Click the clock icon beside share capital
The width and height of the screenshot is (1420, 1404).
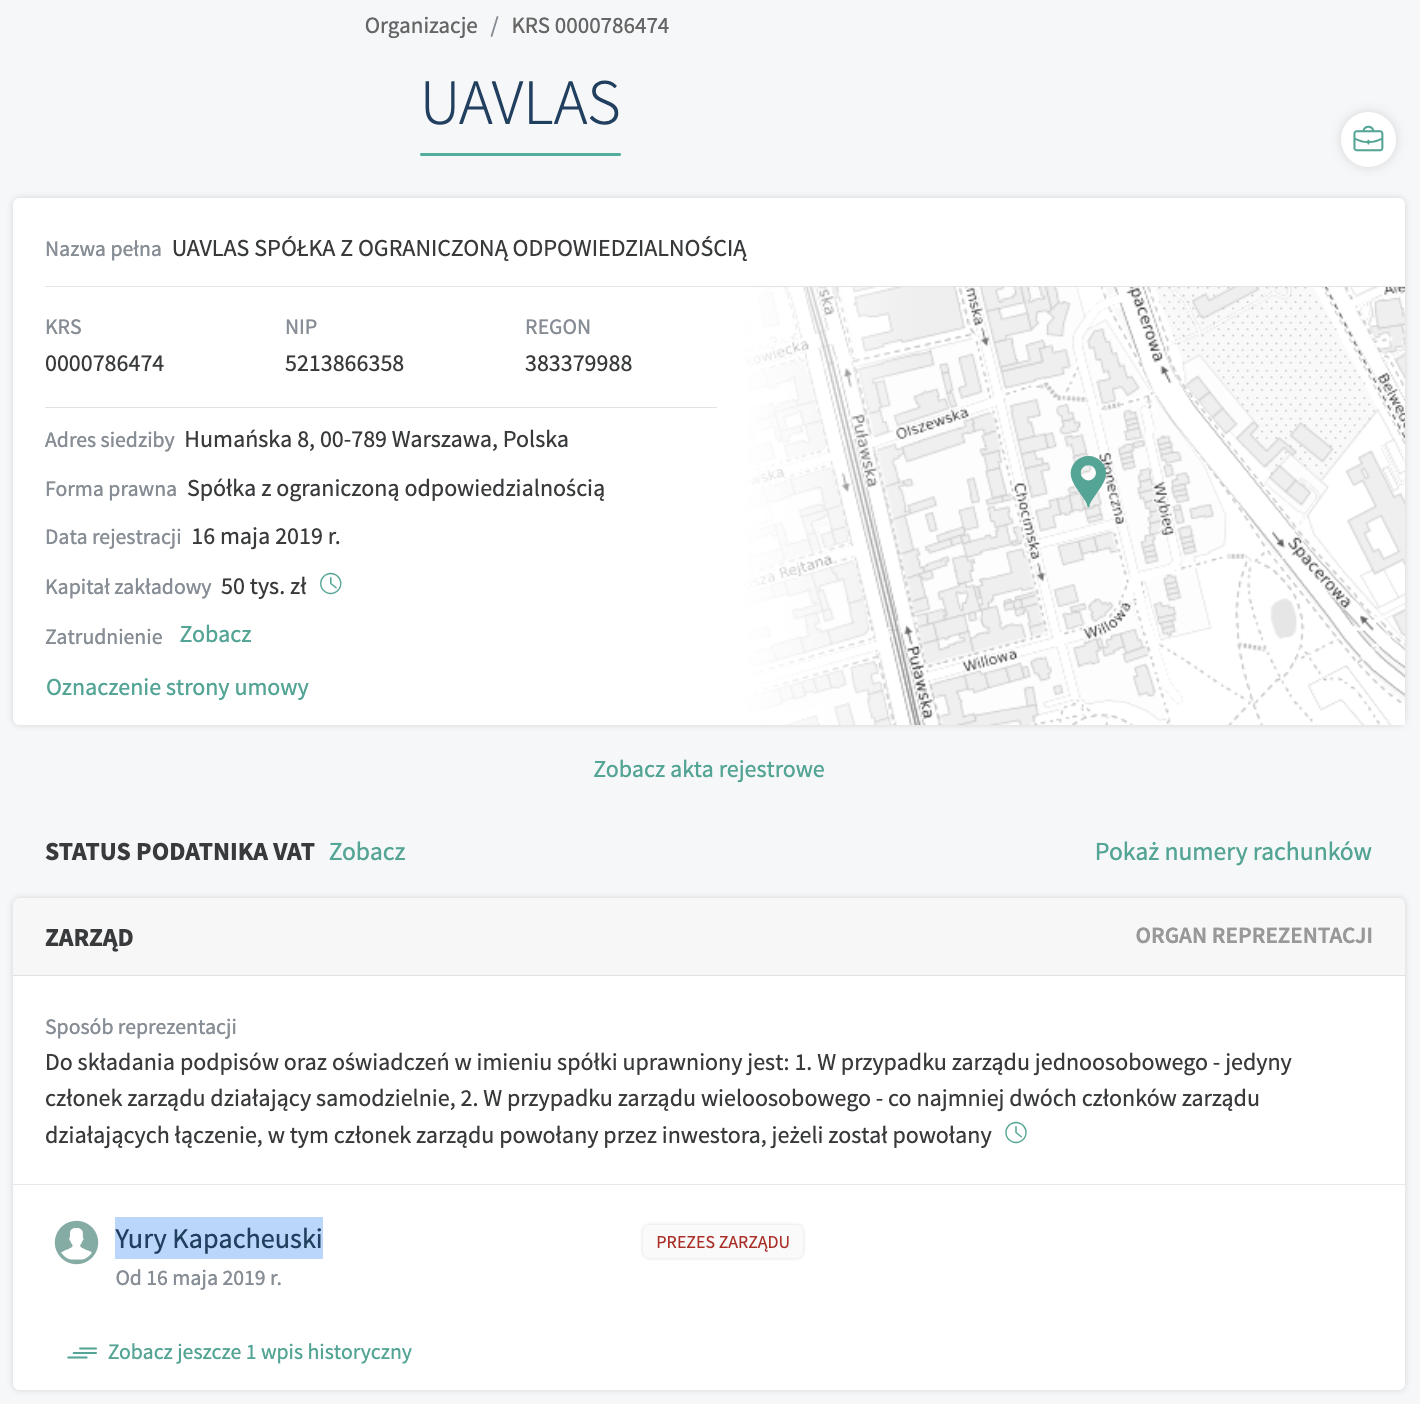coord(330,584)
